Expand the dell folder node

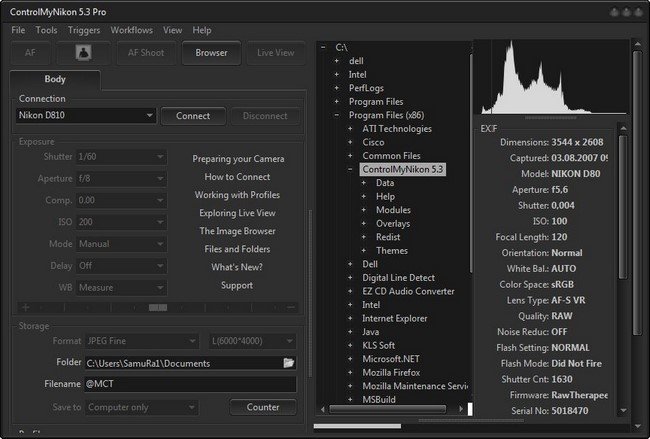click(337, 61)
